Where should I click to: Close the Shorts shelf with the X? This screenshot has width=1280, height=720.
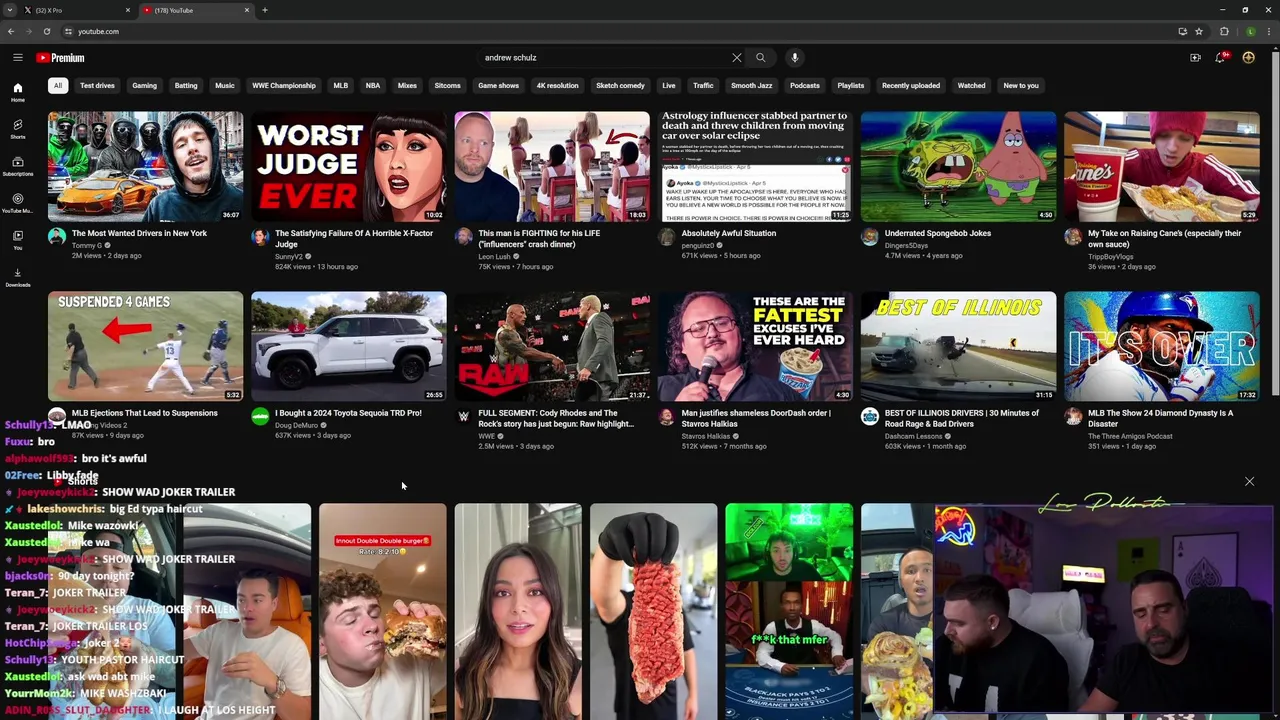coord(1249,482)
